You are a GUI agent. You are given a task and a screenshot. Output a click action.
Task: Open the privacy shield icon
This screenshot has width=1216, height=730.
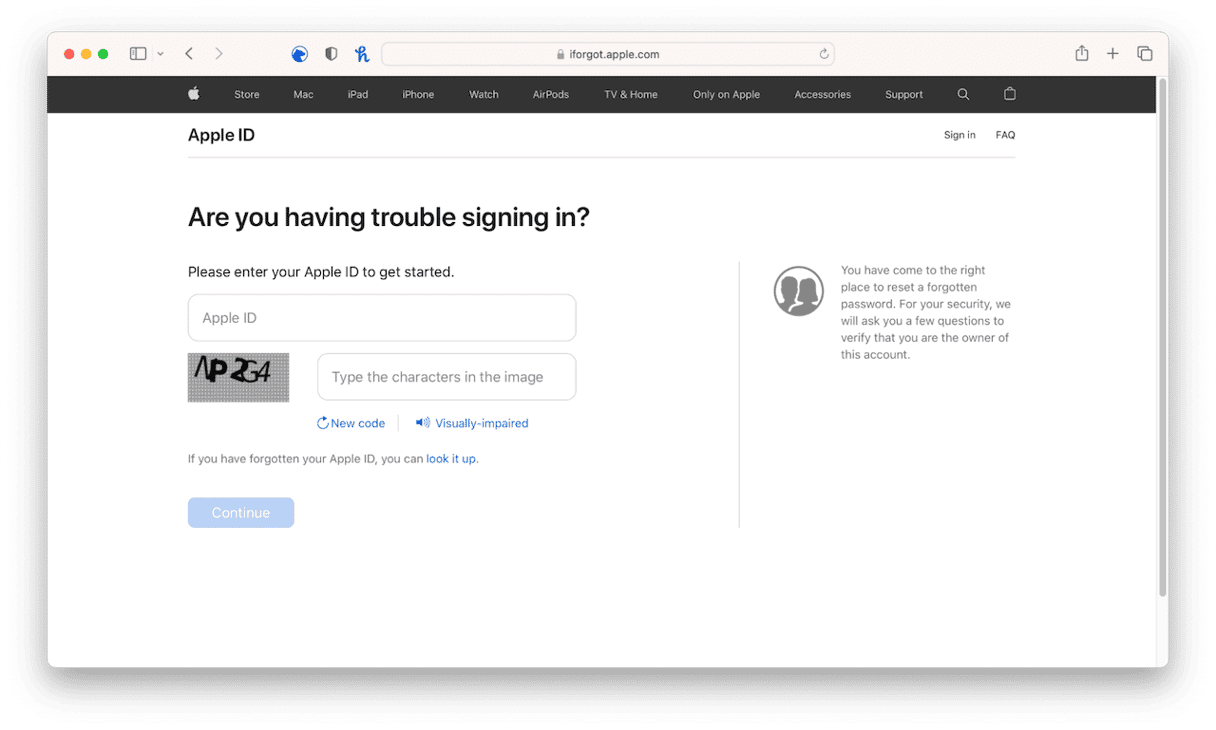331,54
